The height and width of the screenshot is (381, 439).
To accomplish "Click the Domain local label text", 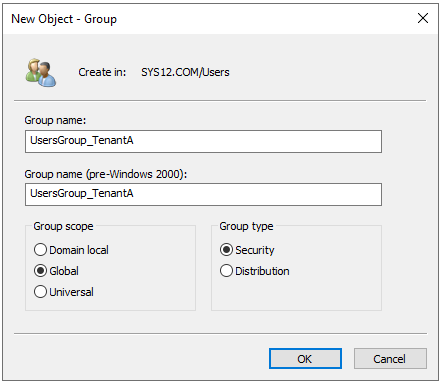I will coord(79,250).
